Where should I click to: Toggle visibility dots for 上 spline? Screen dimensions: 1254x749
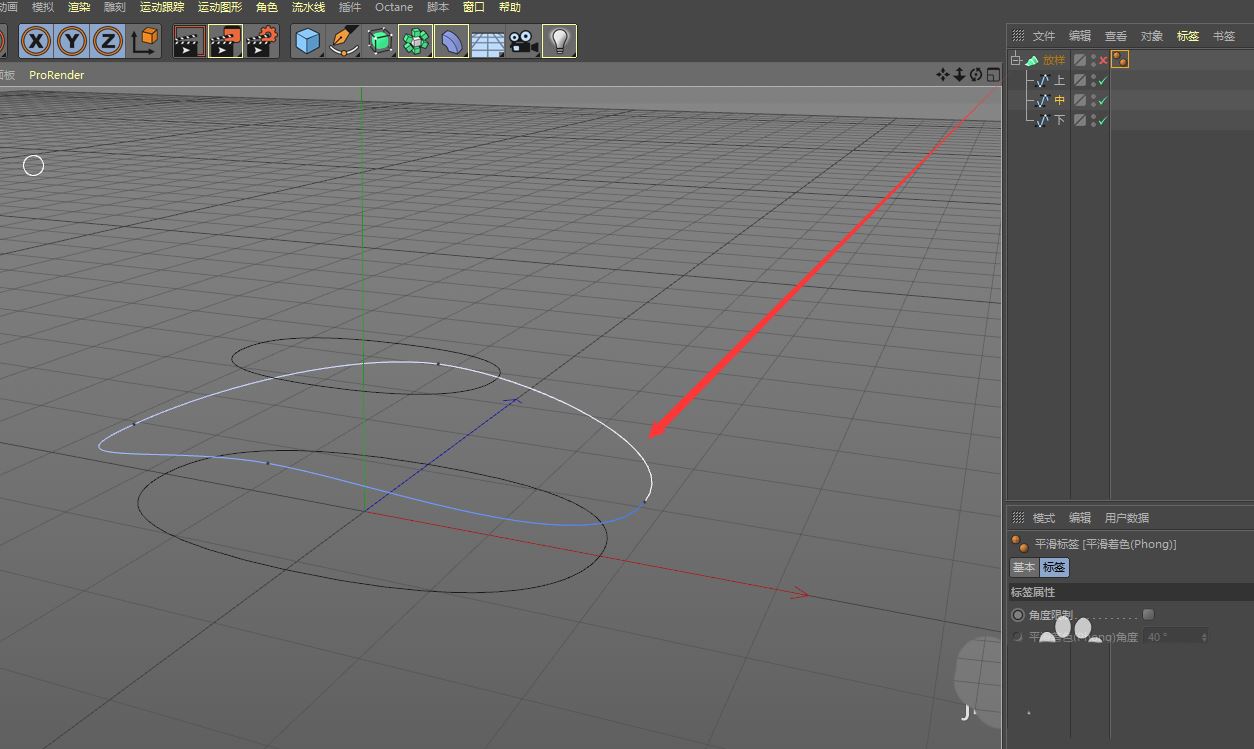click(1093, 80)
